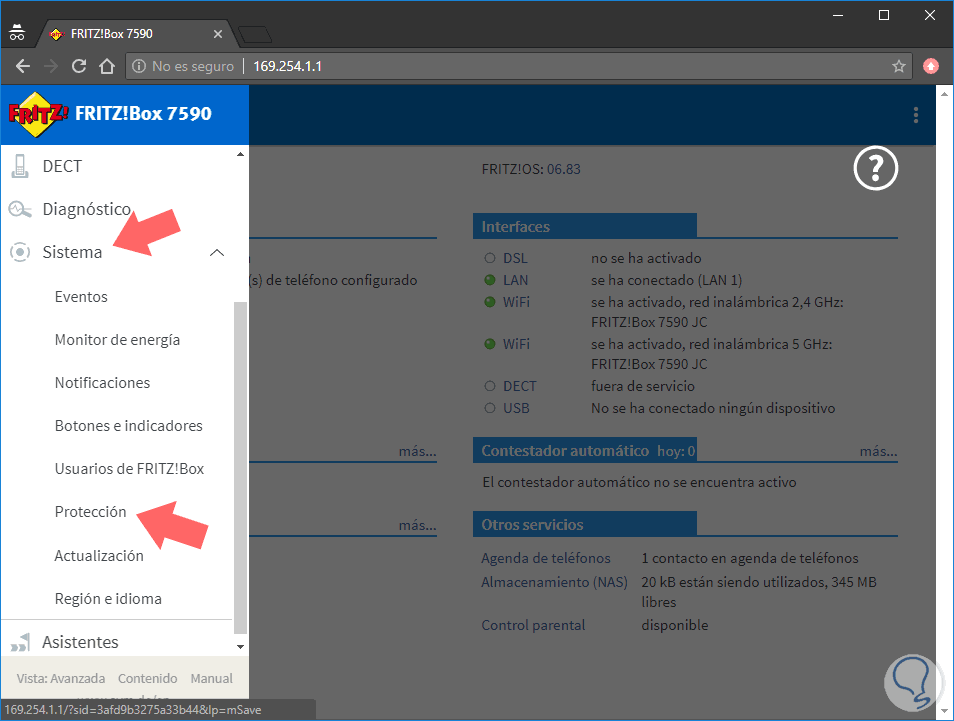
Task: Click the DECT link in Interfaces
Action: [520, 386]
